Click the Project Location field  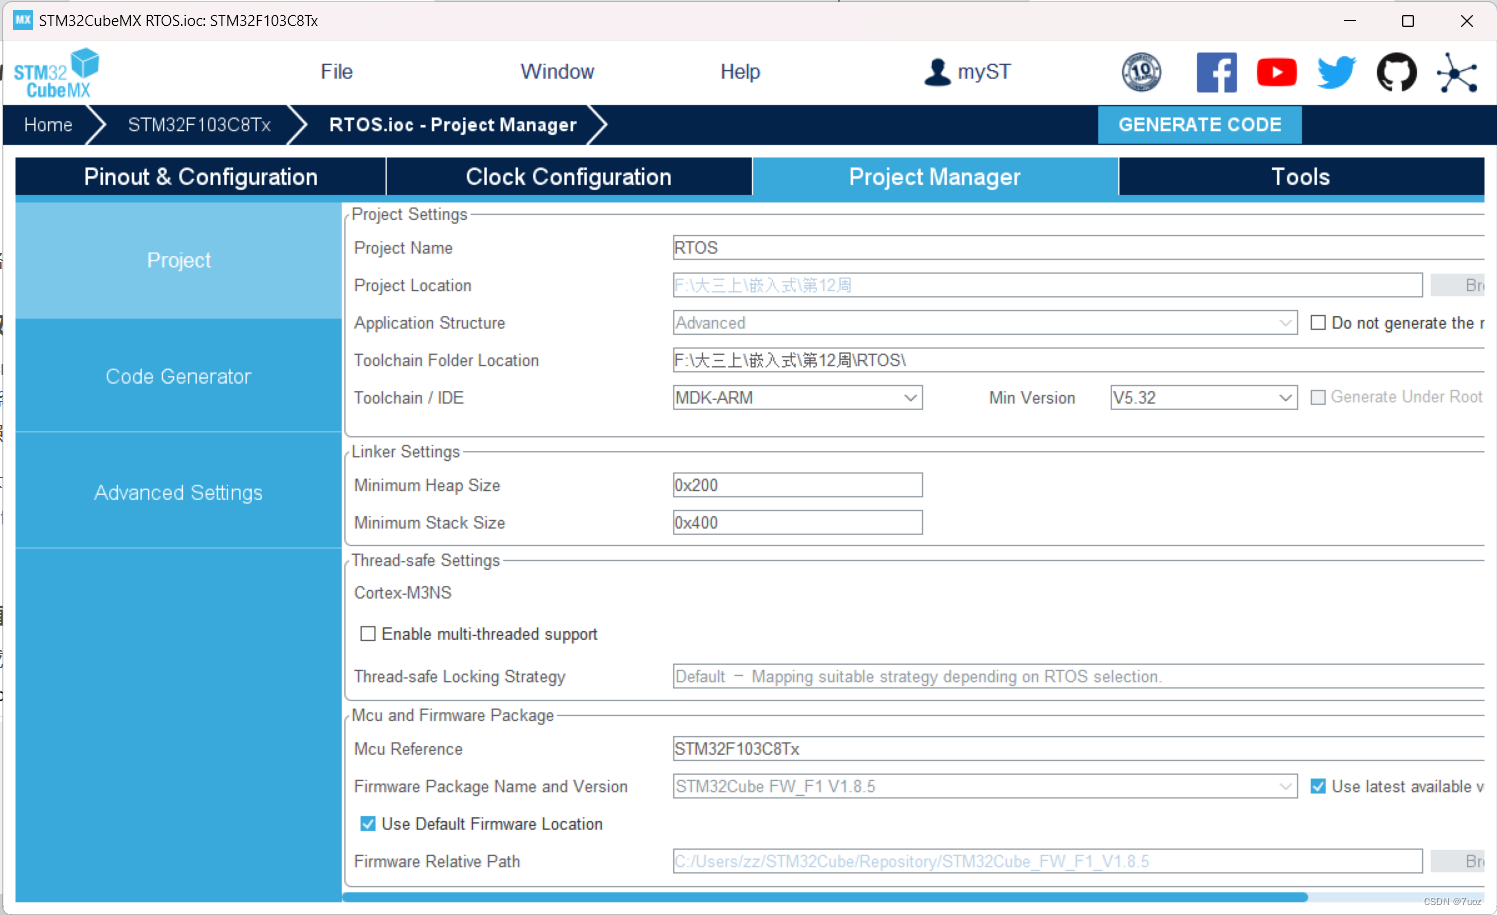point(1047,285)
